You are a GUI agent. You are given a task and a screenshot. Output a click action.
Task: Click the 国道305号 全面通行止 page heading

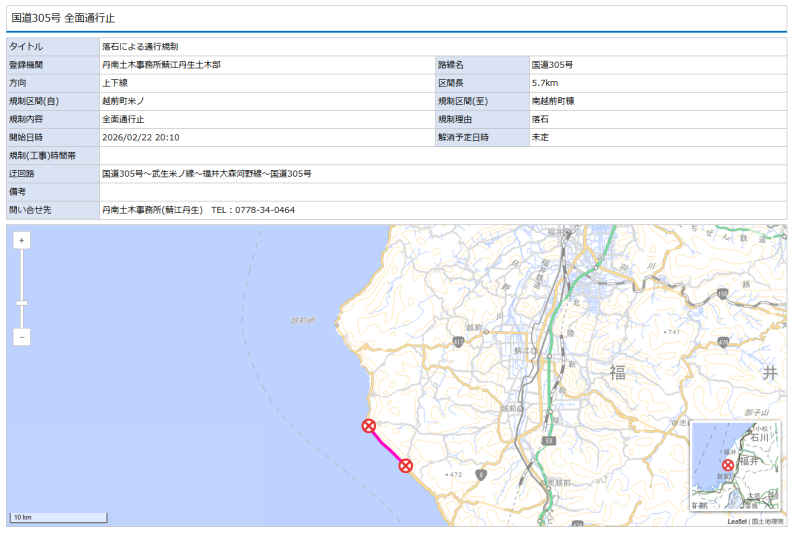coord(63,18)
